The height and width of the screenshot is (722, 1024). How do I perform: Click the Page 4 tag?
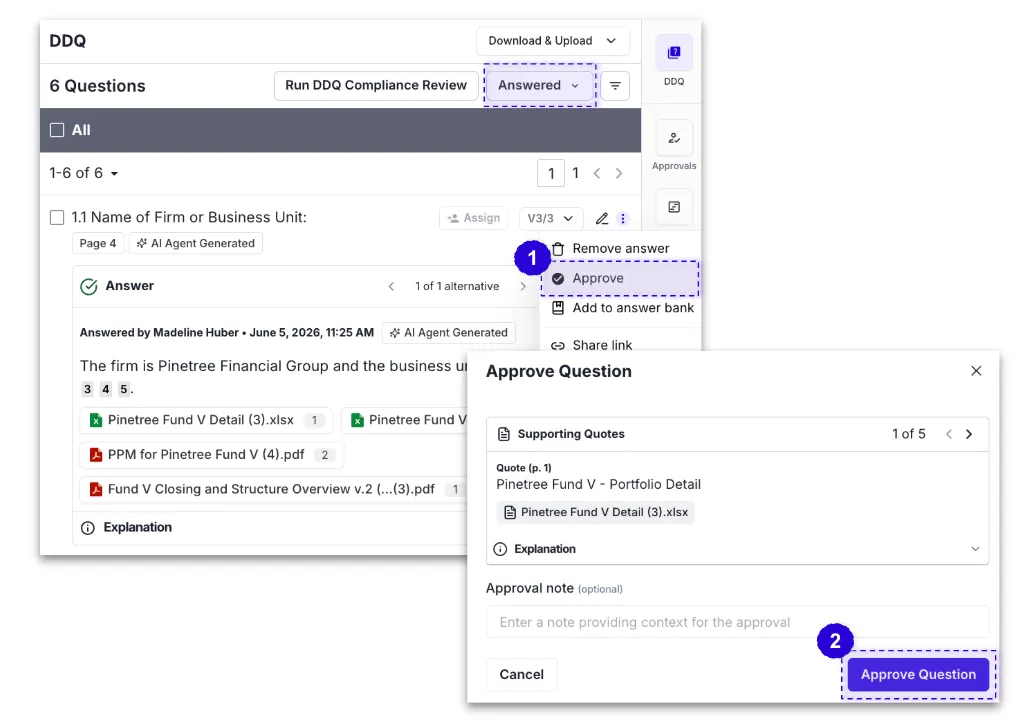98,243
